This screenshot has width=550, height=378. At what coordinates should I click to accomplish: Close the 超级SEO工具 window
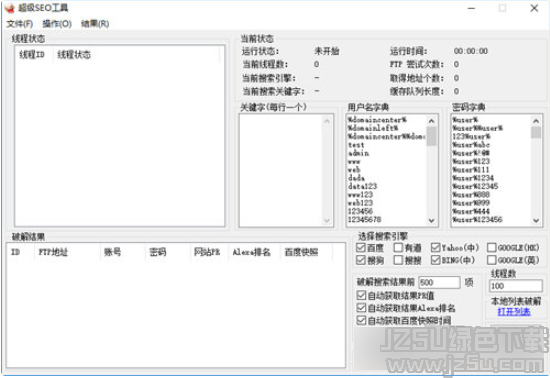tap(534, 8)
